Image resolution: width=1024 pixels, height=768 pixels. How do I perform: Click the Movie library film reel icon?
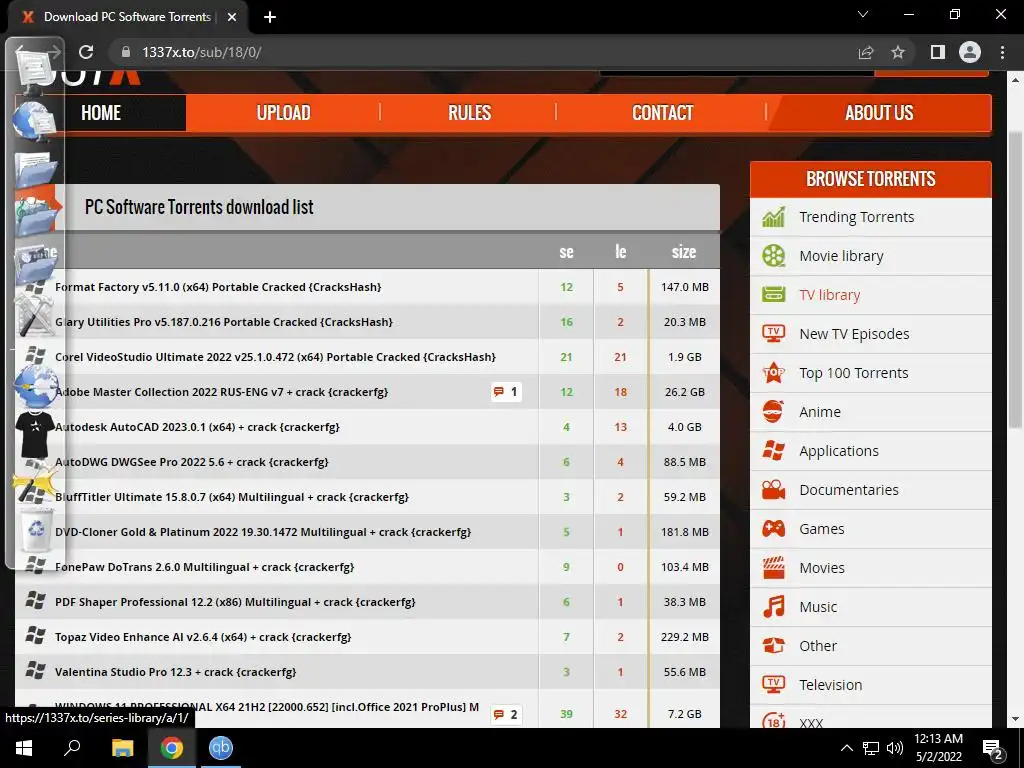[x=773, y=255]
